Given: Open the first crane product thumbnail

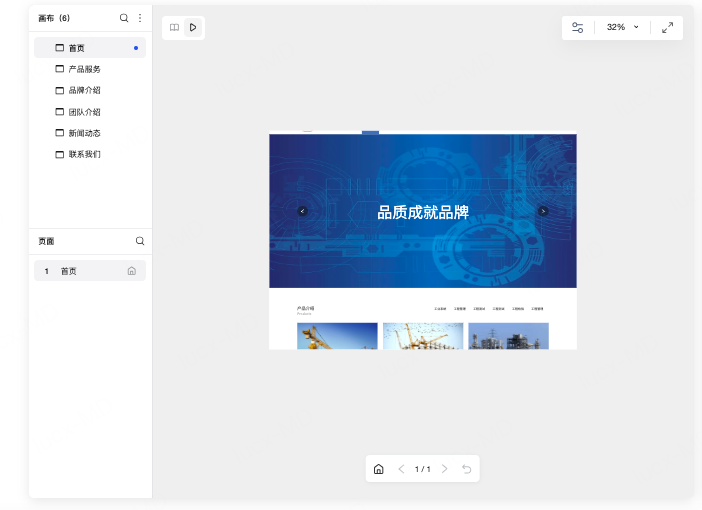Looking at the screenshot, I should [337, 336].
